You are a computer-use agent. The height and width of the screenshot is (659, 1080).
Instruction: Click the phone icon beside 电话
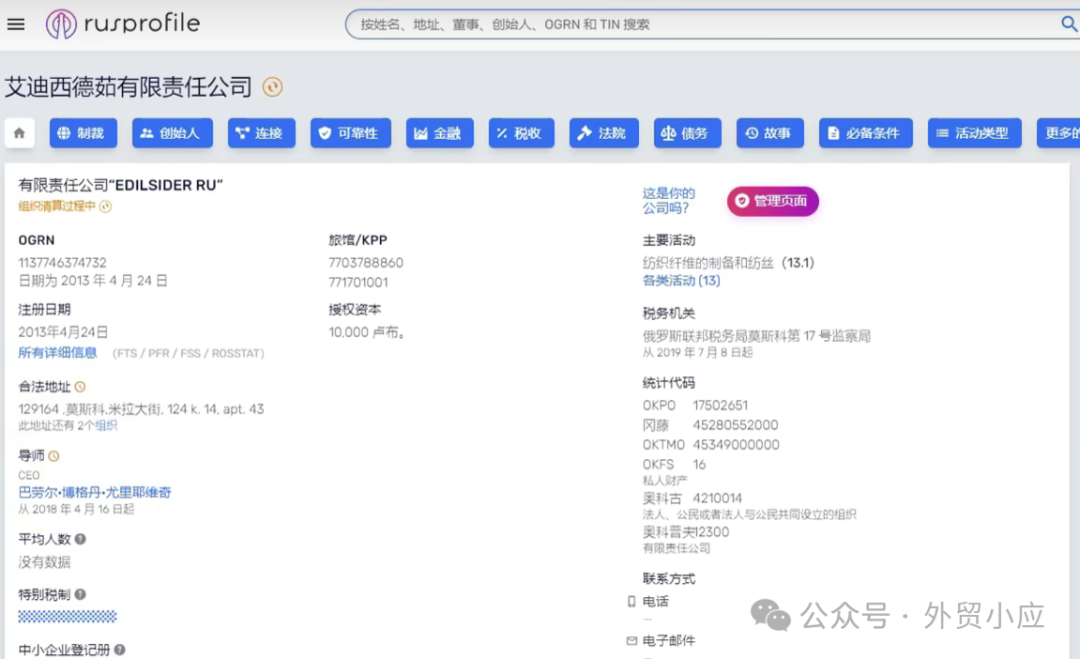point(631,602)
